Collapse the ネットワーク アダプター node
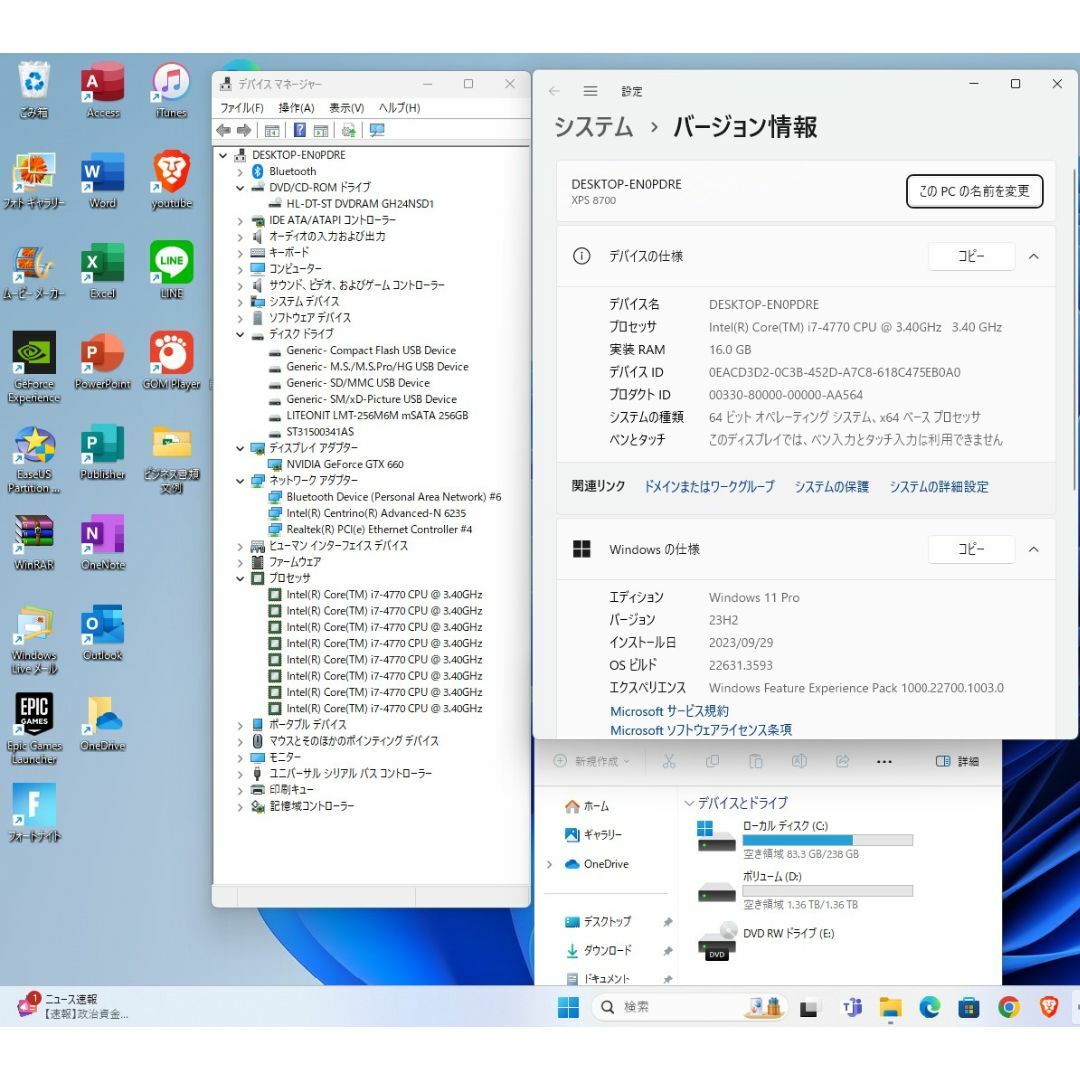1080x1080 pixels. pyautogui.click(x=240, y=480)
